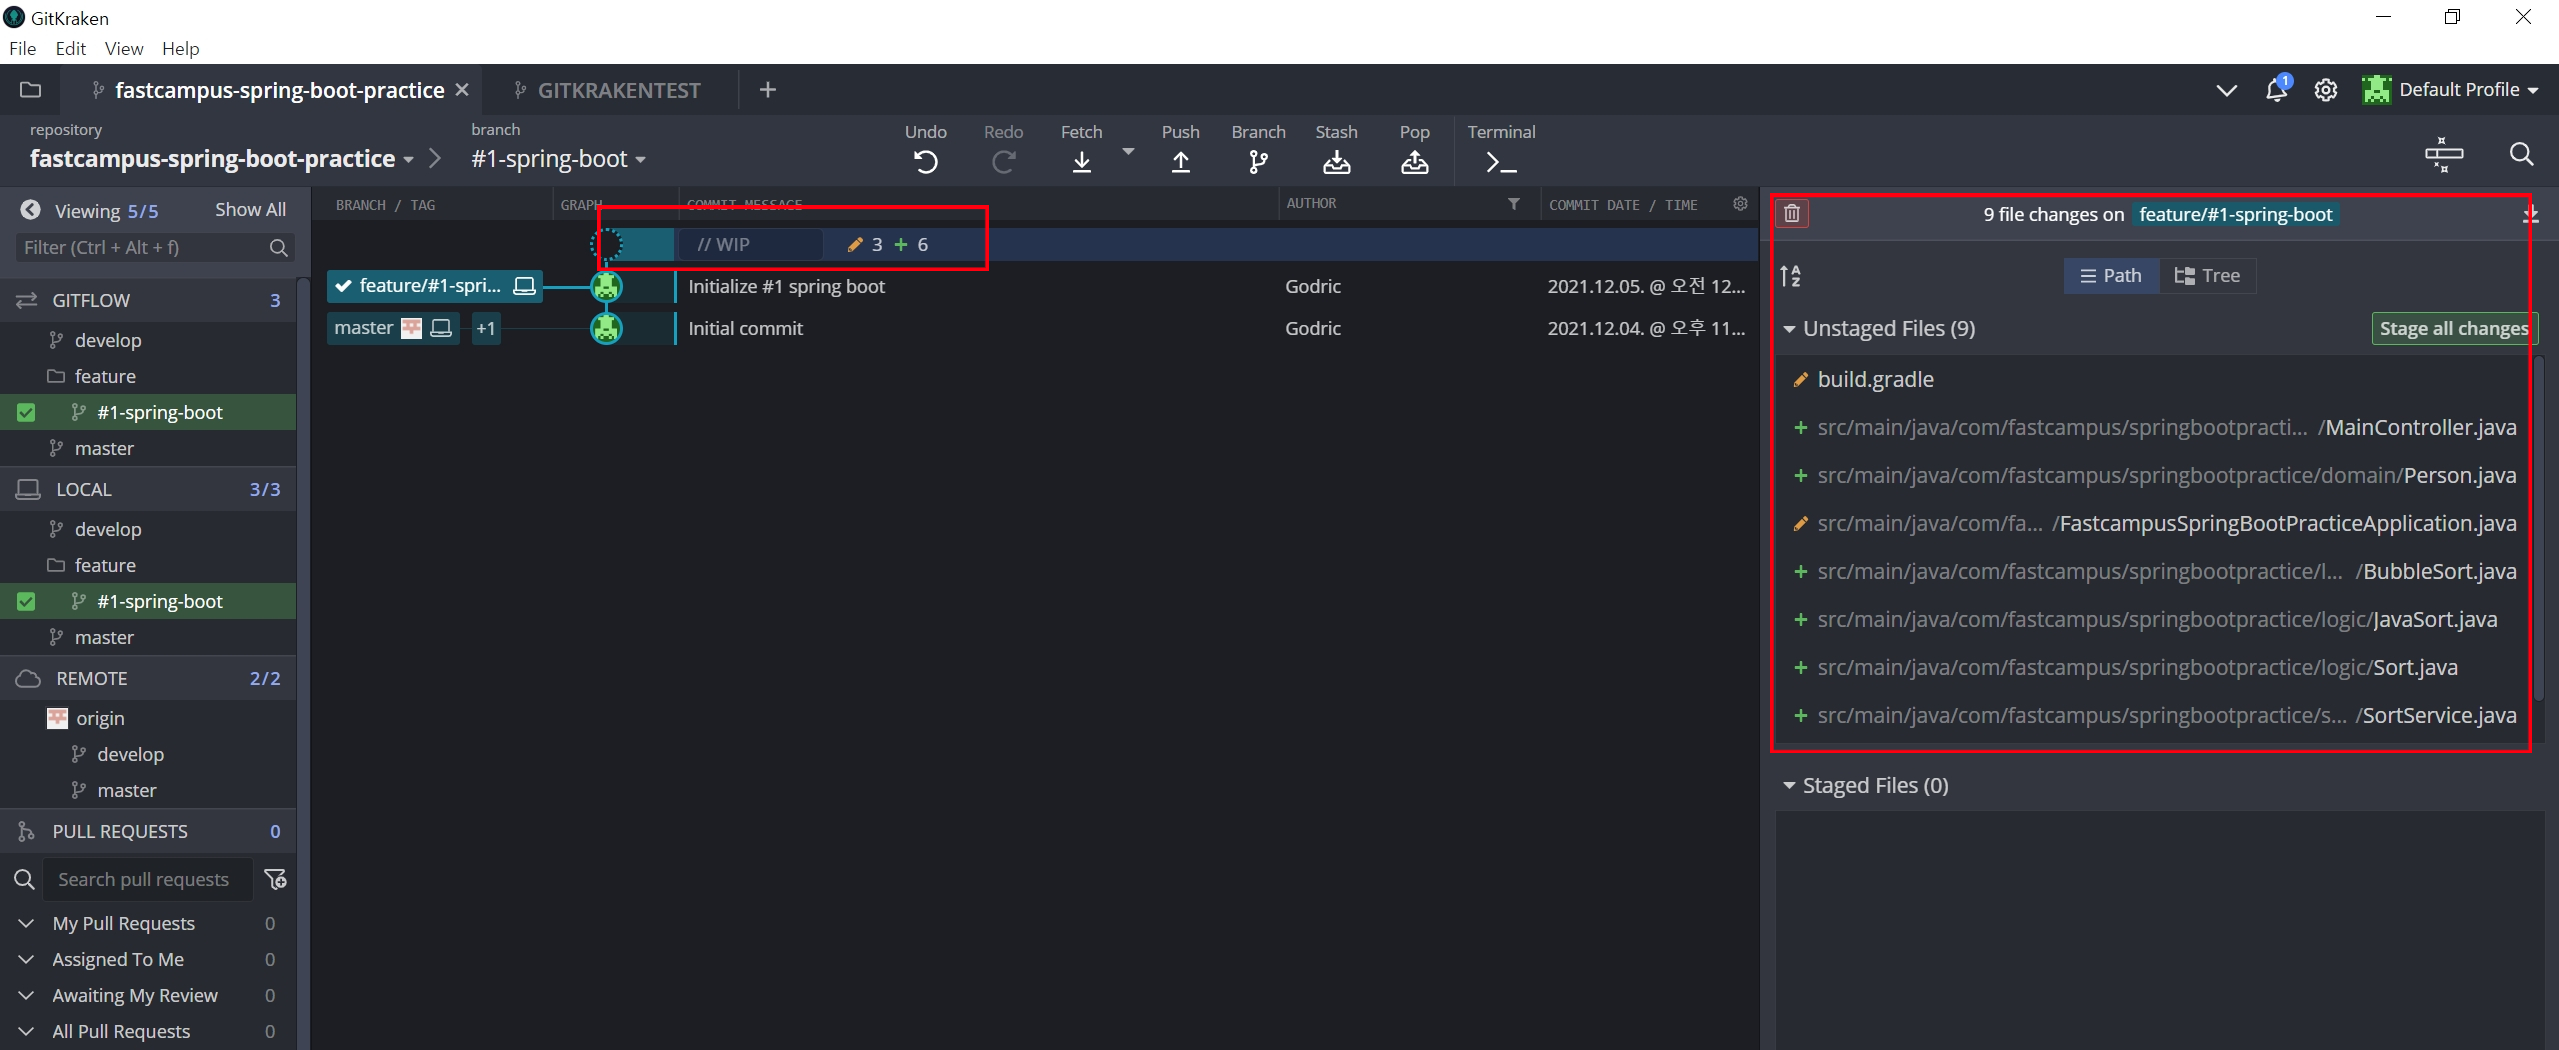Toggle checkbox for #1-spring-boot under GITFLOW
Image resolution: width=2559 pixels, height=1050 pixels.
[26, 412]
